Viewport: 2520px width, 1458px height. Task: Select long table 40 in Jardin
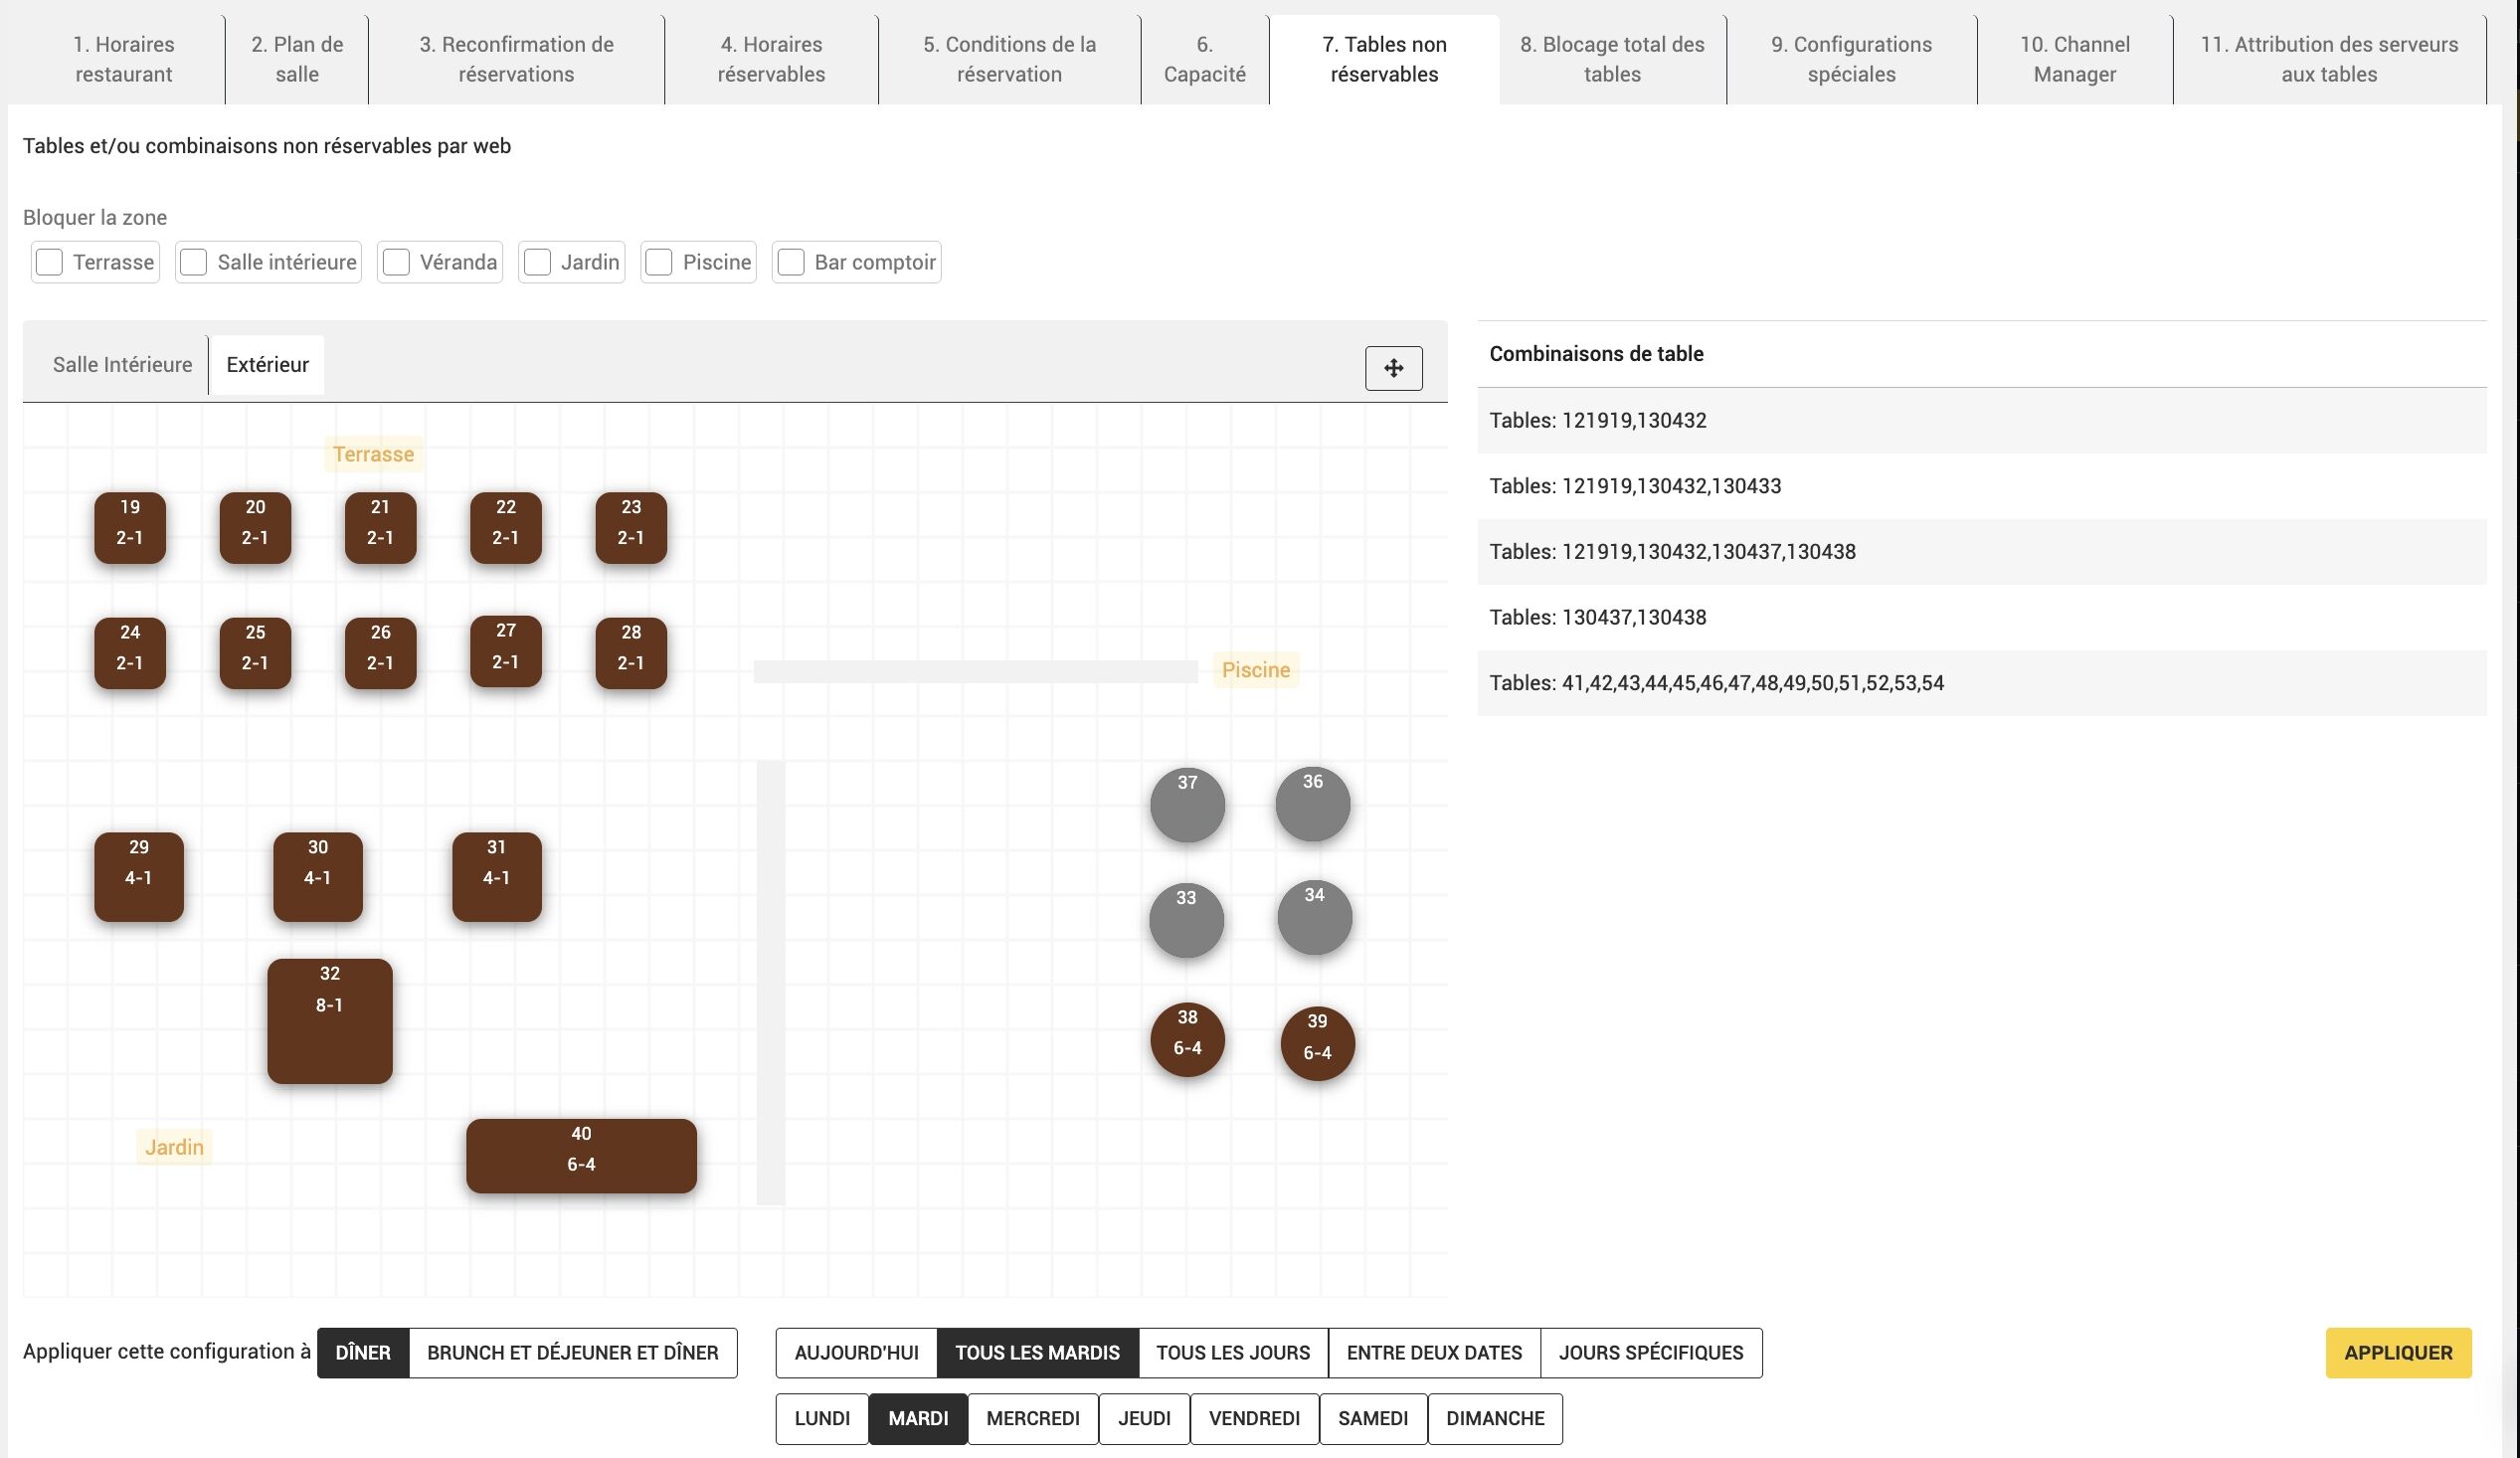click(581, 1155)
